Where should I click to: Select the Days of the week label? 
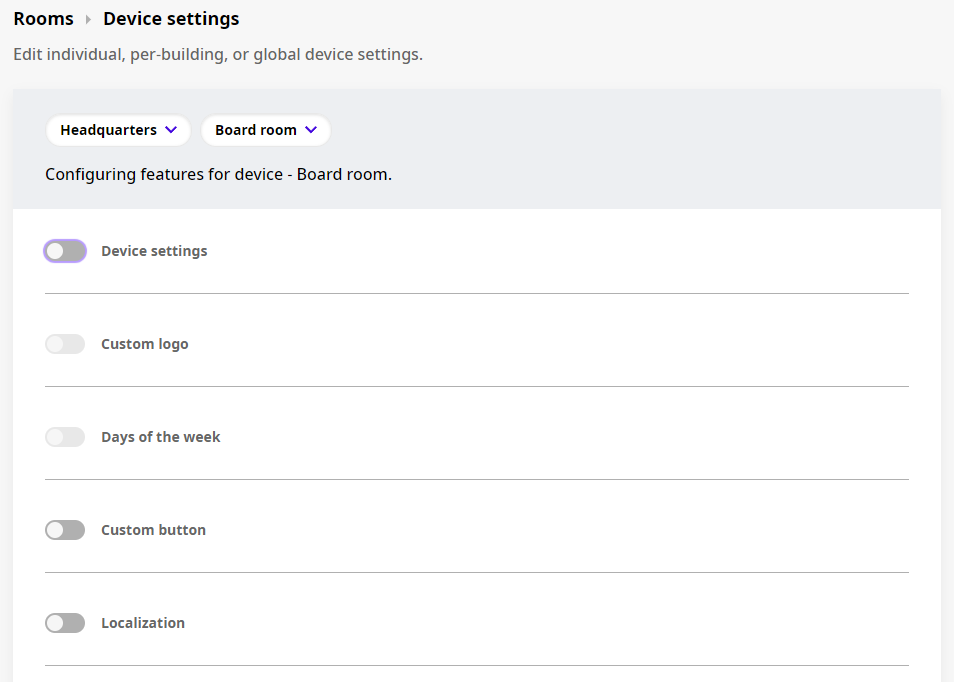[160, 436]
